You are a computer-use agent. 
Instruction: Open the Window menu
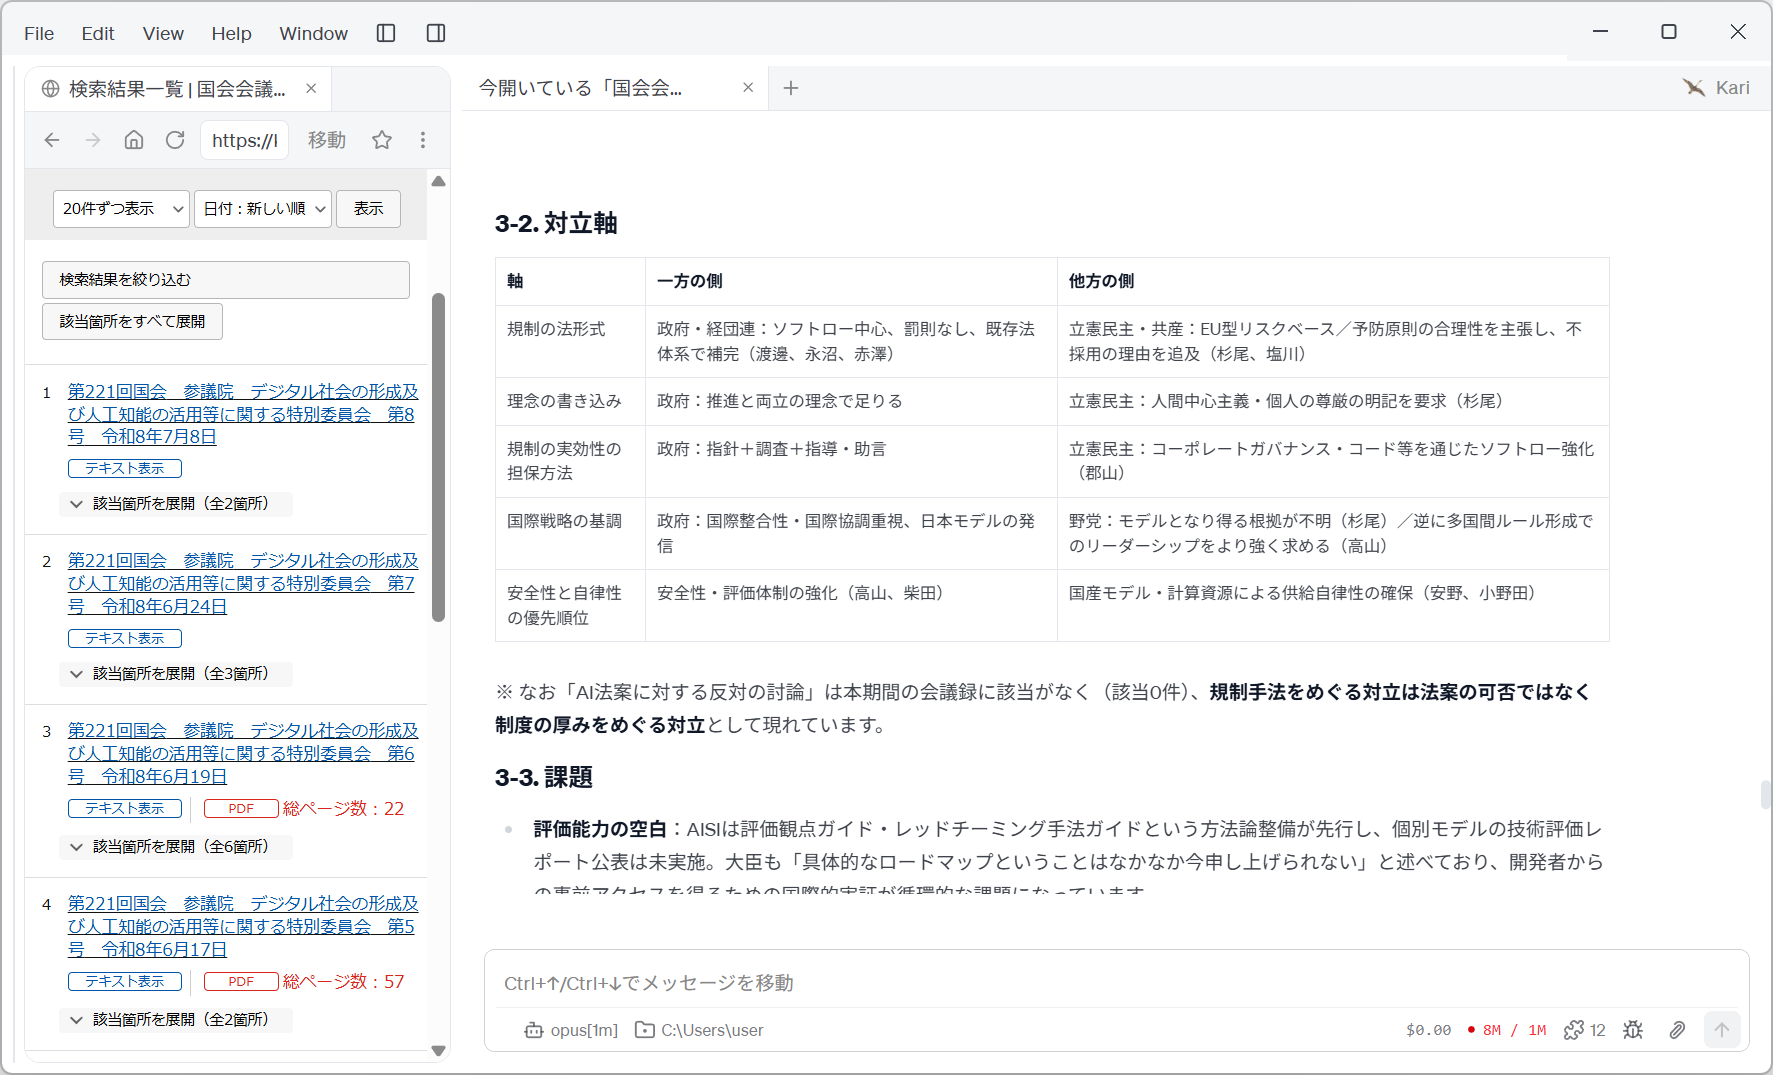[313, 33]
